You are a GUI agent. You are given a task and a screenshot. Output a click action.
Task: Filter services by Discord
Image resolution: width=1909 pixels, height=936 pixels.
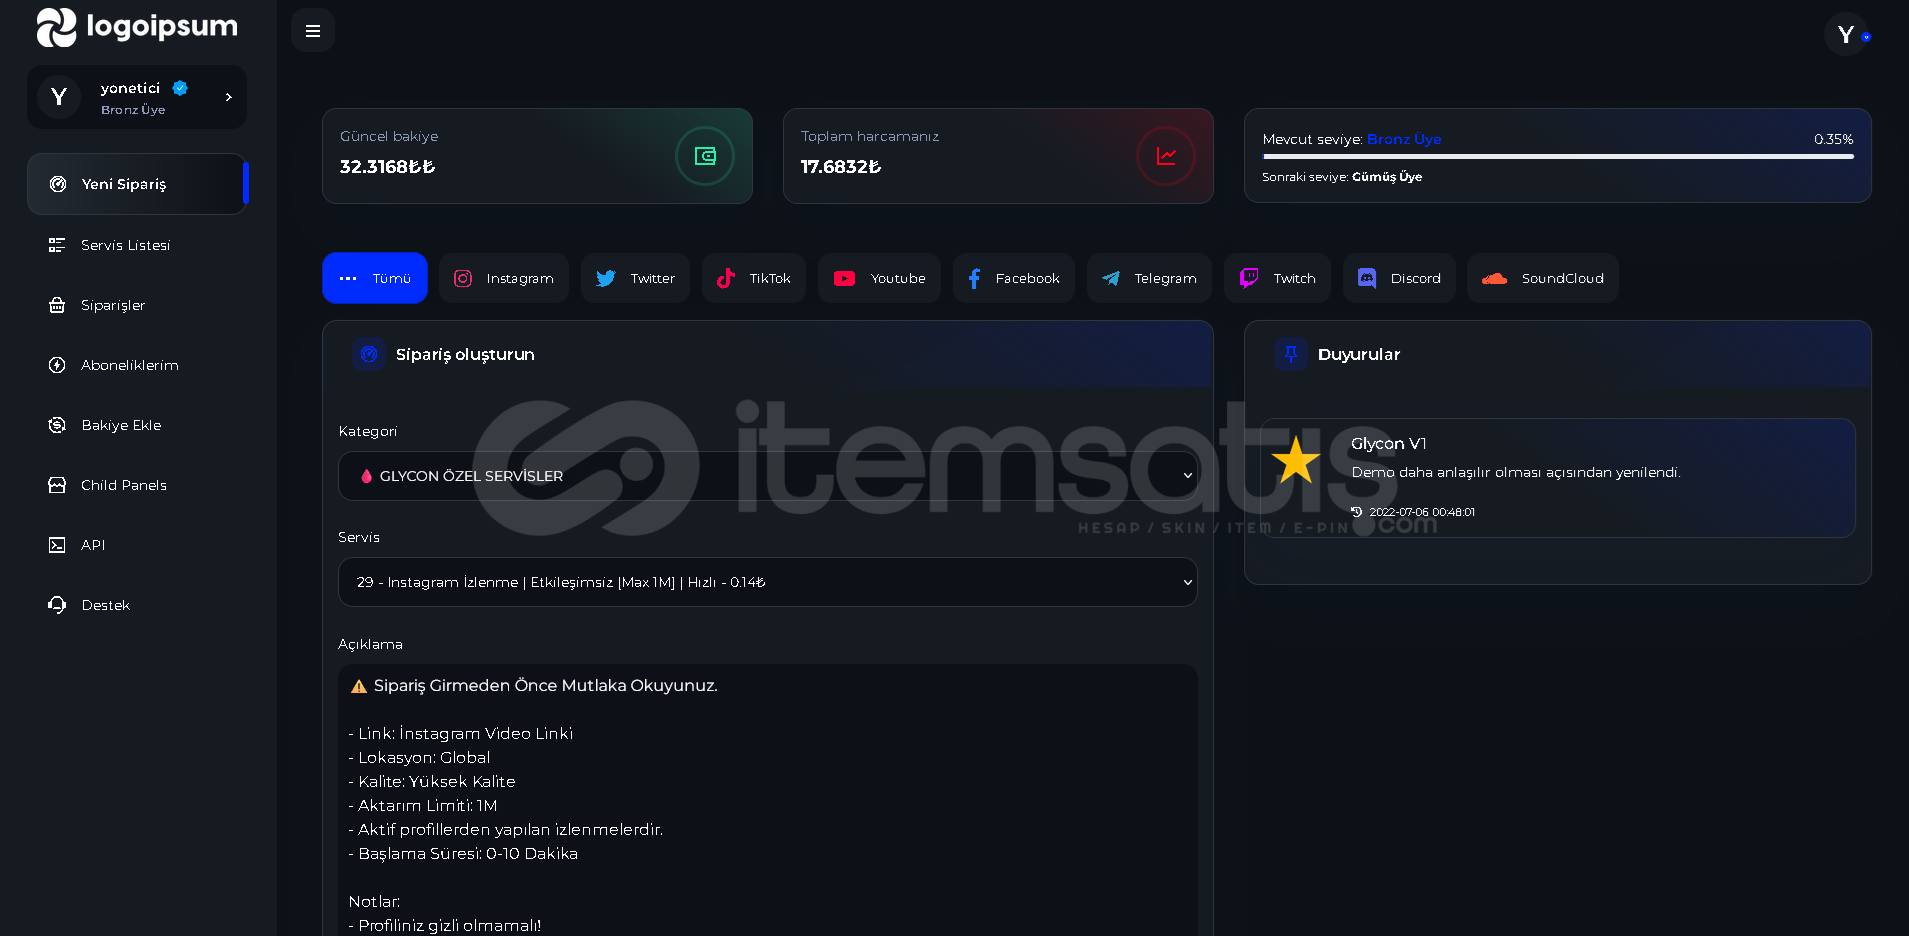(1399, 278)
